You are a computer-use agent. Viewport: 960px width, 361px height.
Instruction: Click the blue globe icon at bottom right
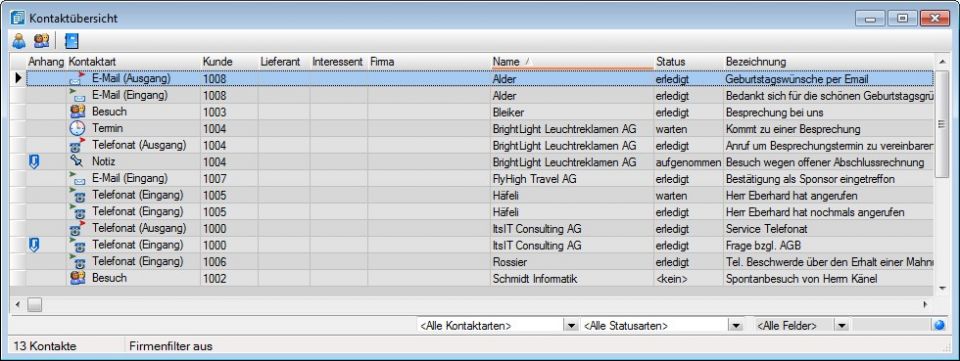940,326
